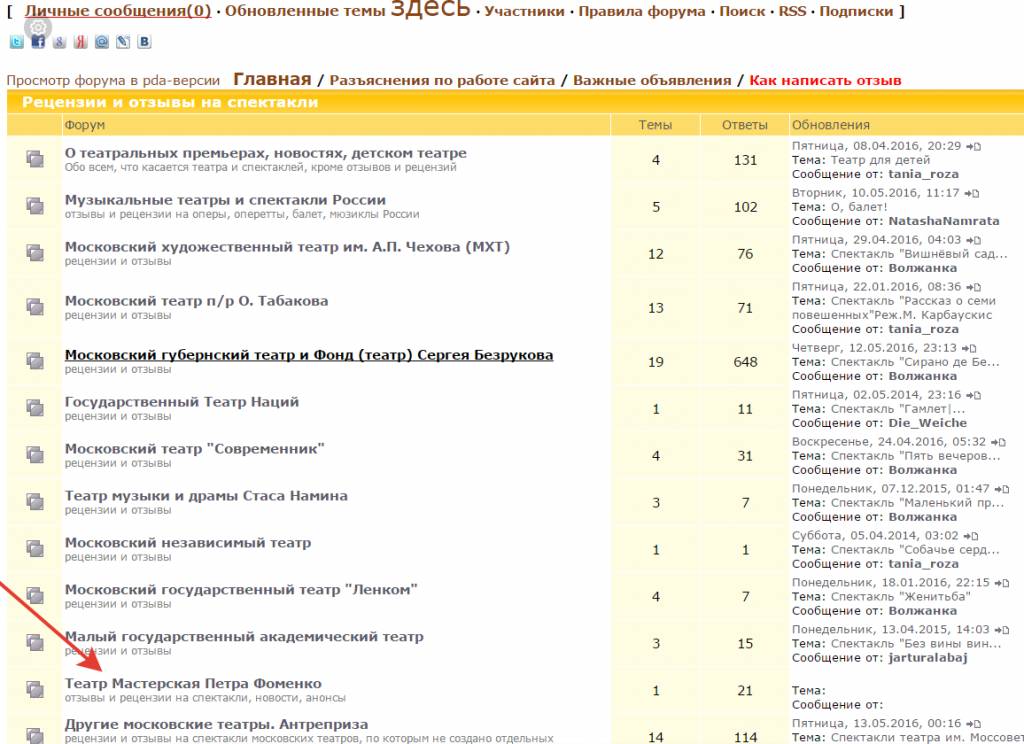Jump to last post dated 18.01.2016 via arrow icon
Screen dimensions: 1024x744
1002,583
